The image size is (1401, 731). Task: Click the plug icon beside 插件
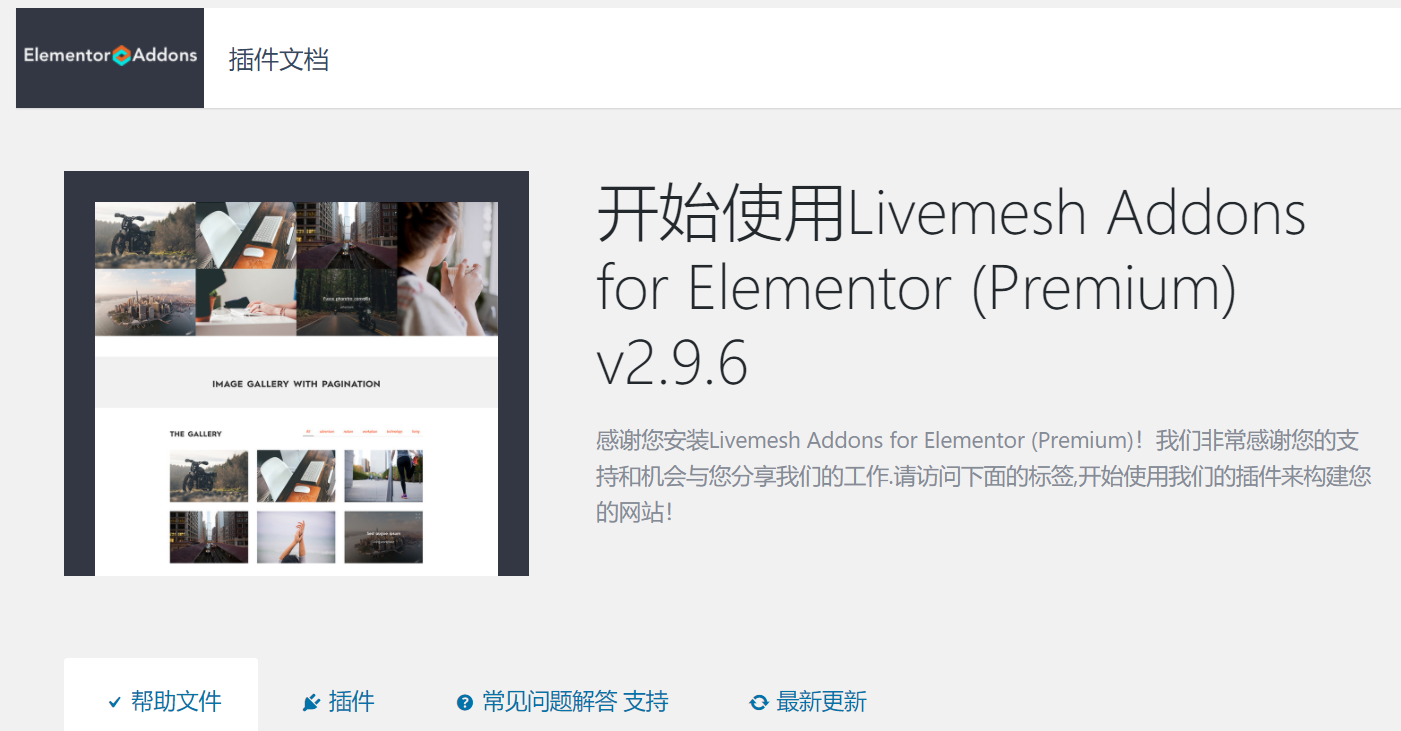pyautogui.click(x=311, y=703)
